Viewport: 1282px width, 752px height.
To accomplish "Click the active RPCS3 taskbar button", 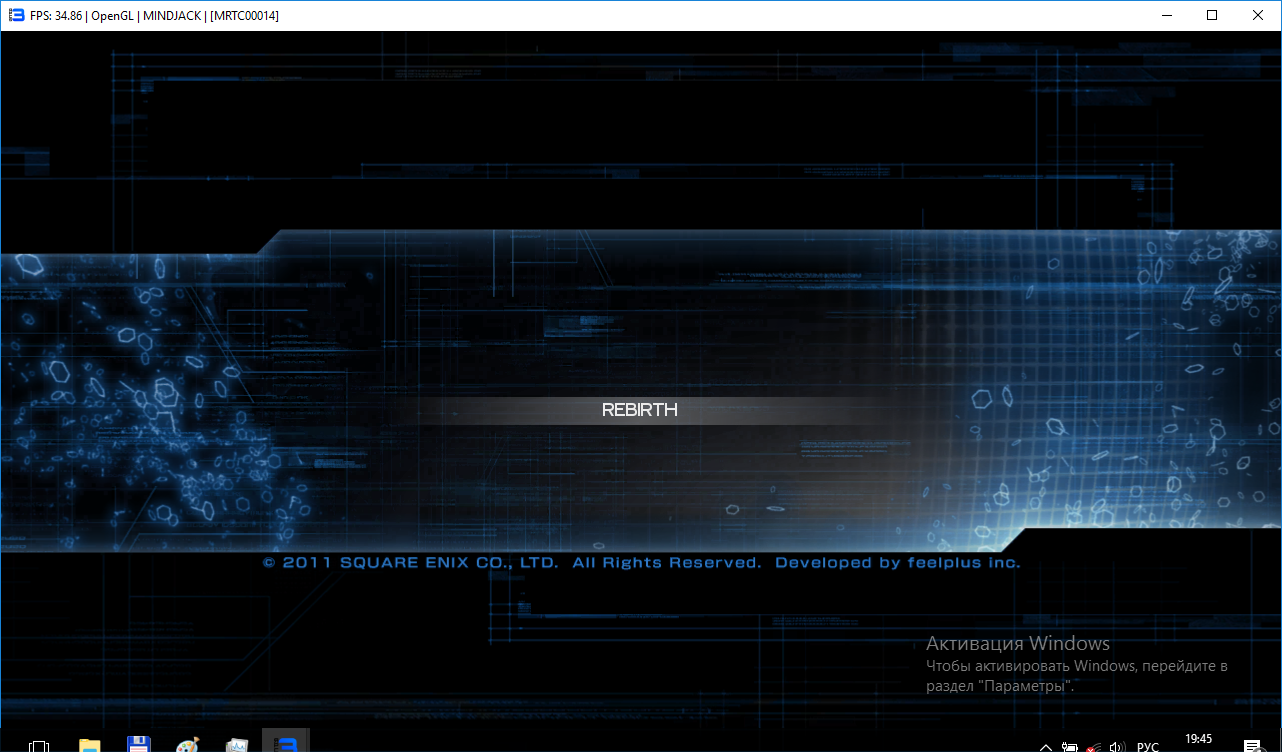I will (x=286, y=744).
